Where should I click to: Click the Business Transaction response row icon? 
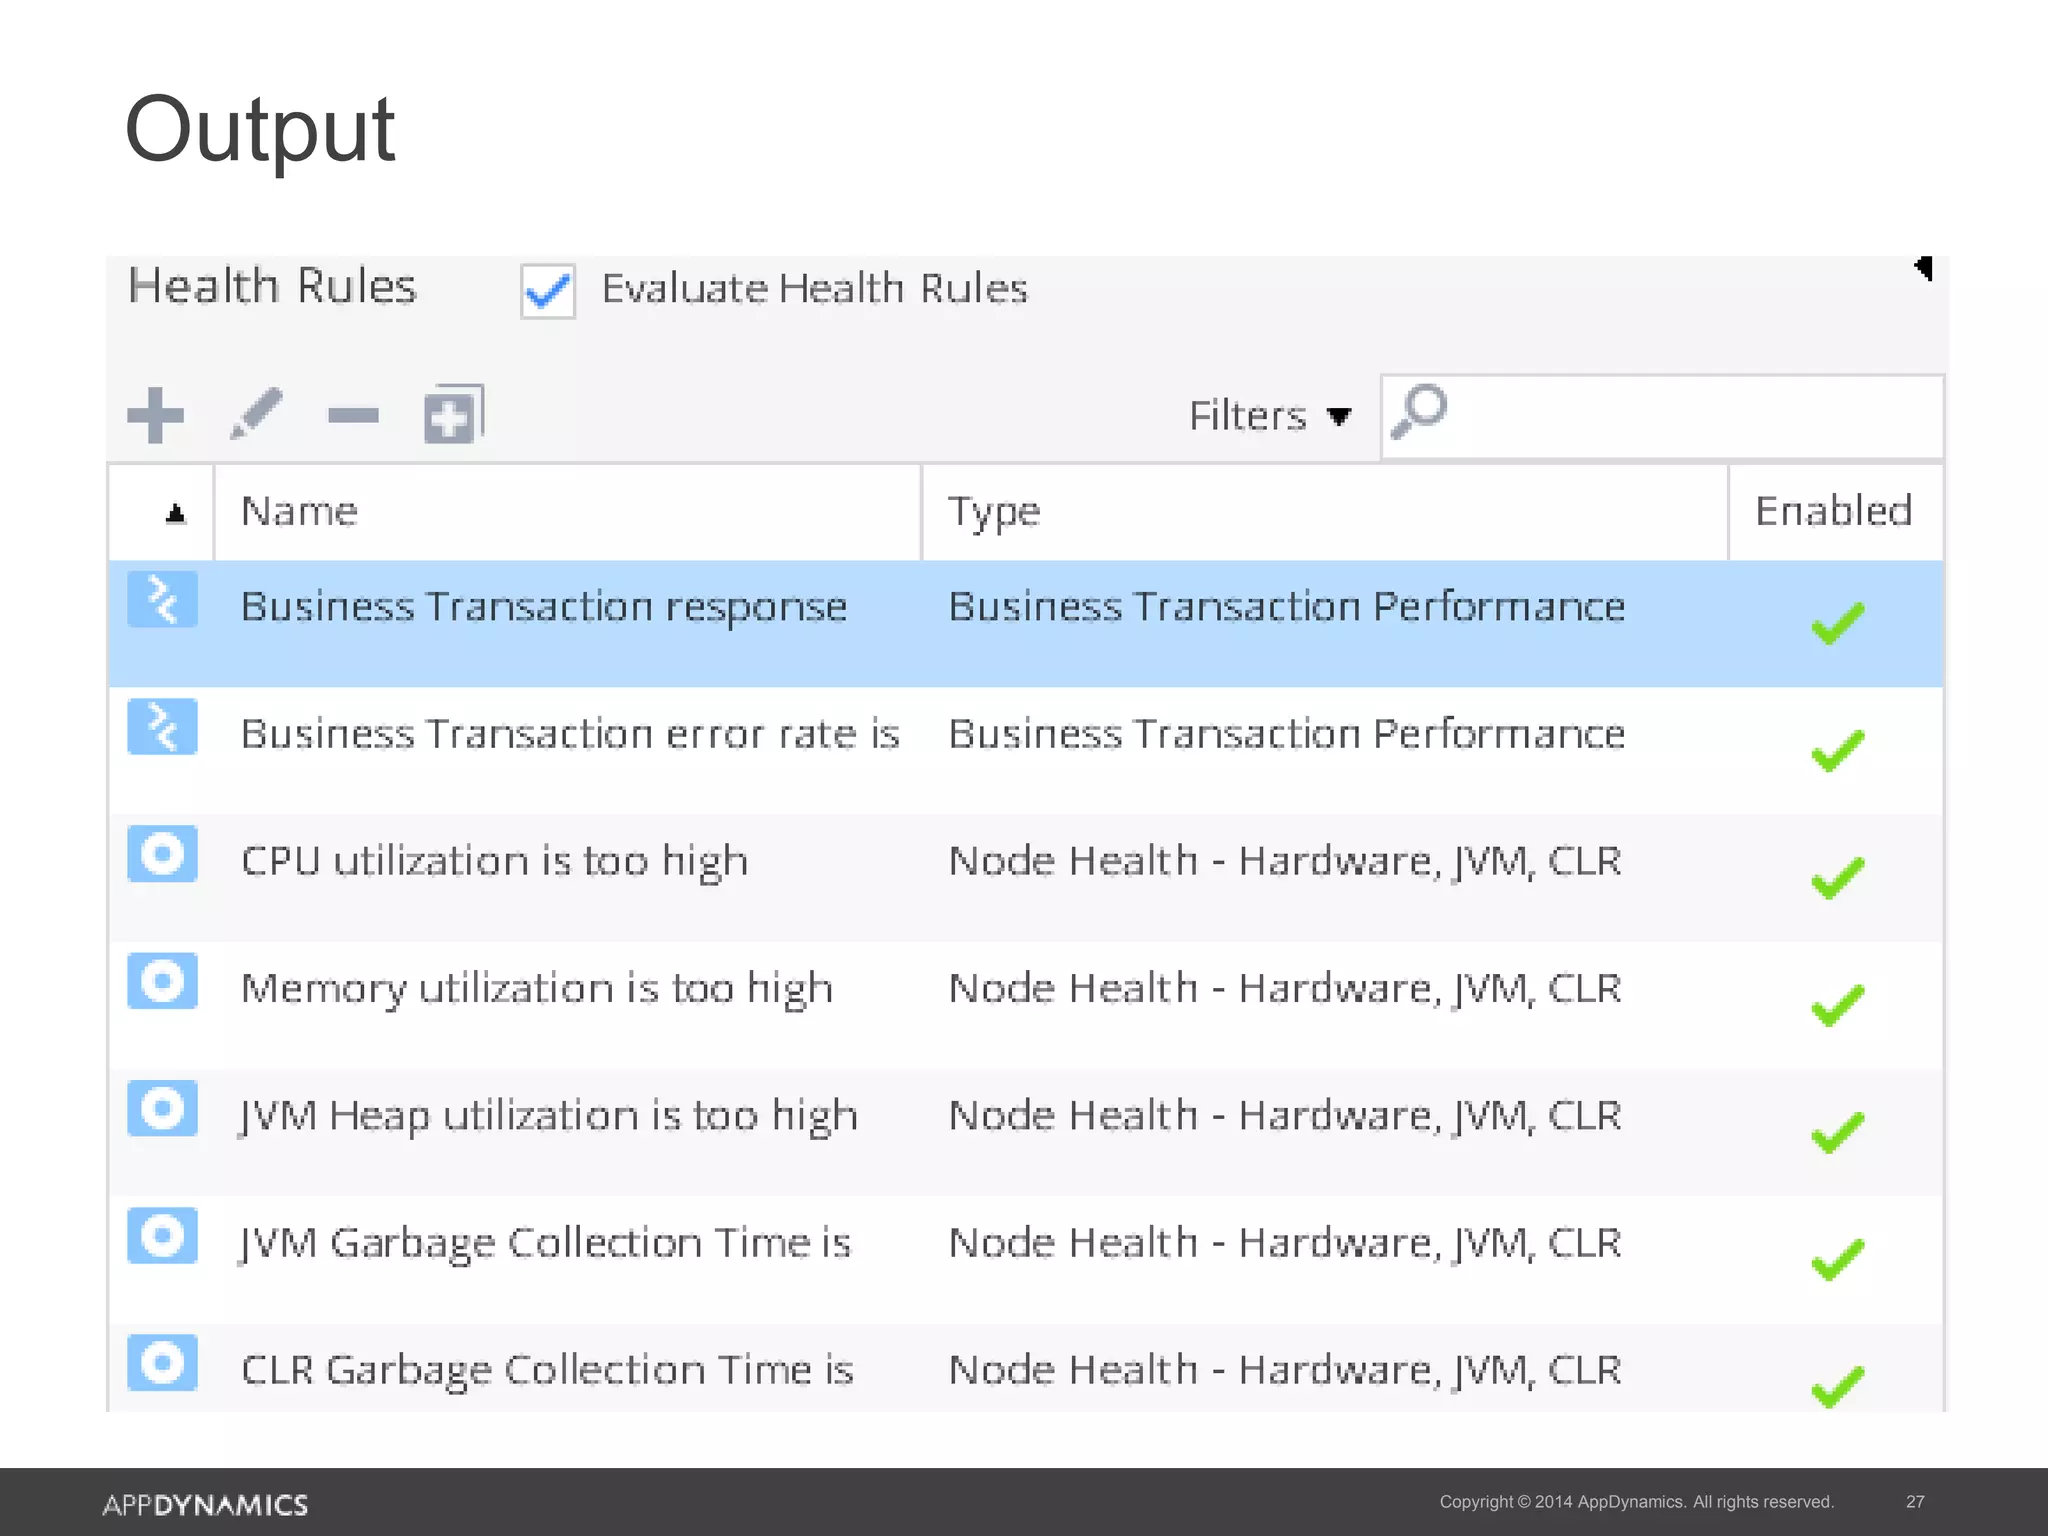click(x=162, y=600)
